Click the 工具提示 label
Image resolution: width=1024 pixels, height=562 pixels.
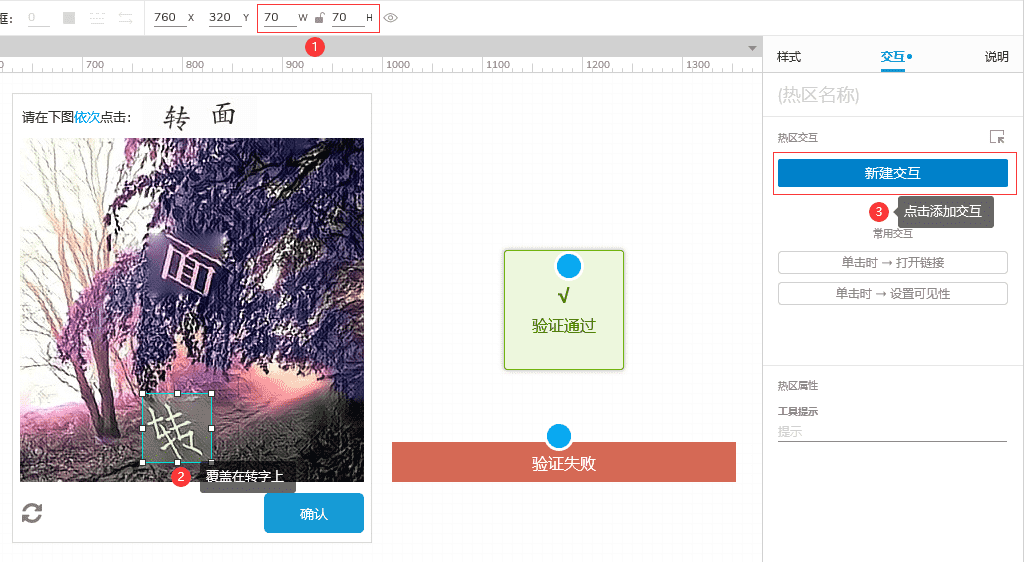[x=797, y=411]
